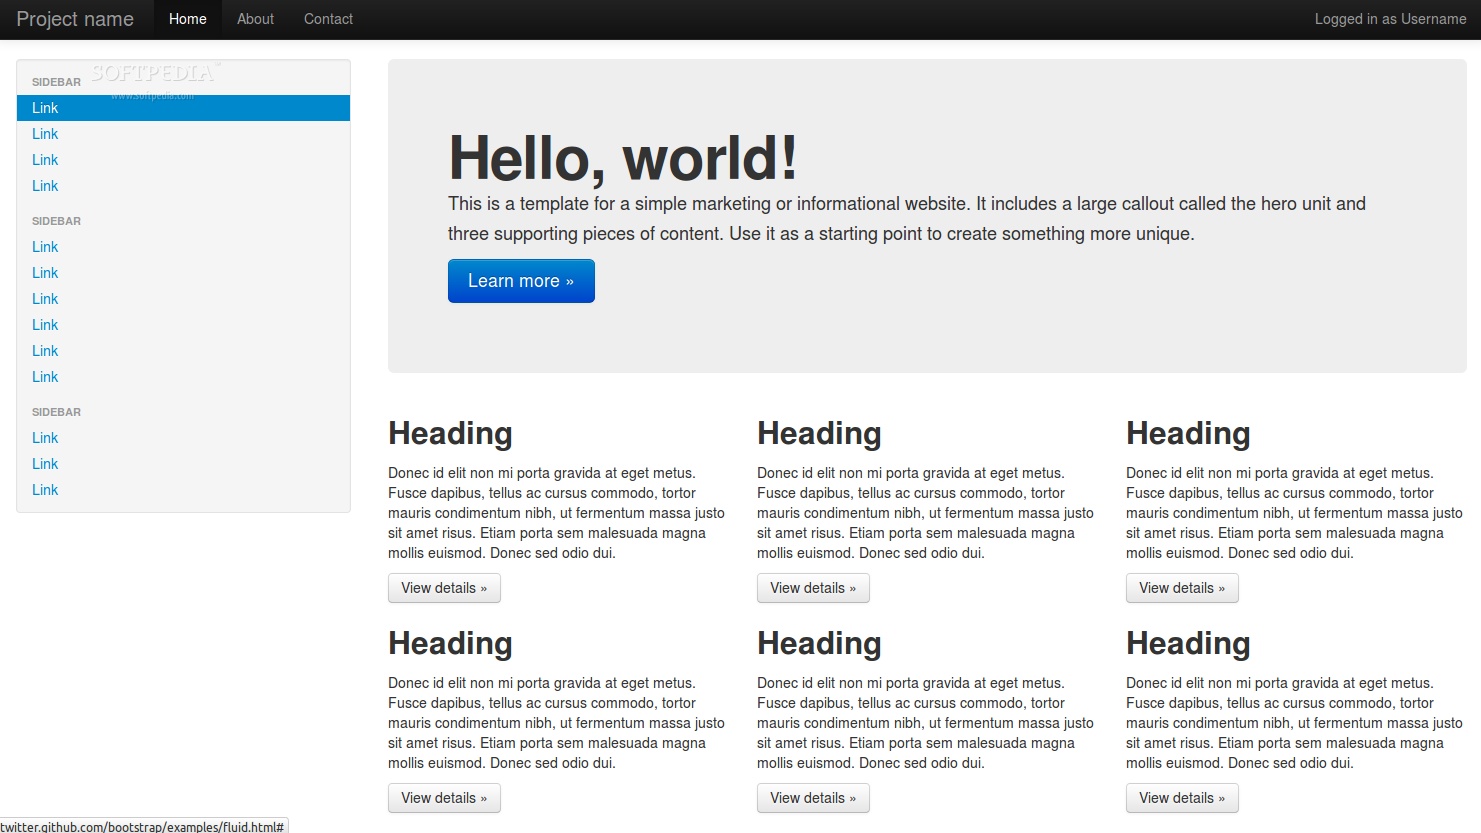Click View details in the middle top column
This screenshot has height=833, width=1481.
[x=813, y=588]
